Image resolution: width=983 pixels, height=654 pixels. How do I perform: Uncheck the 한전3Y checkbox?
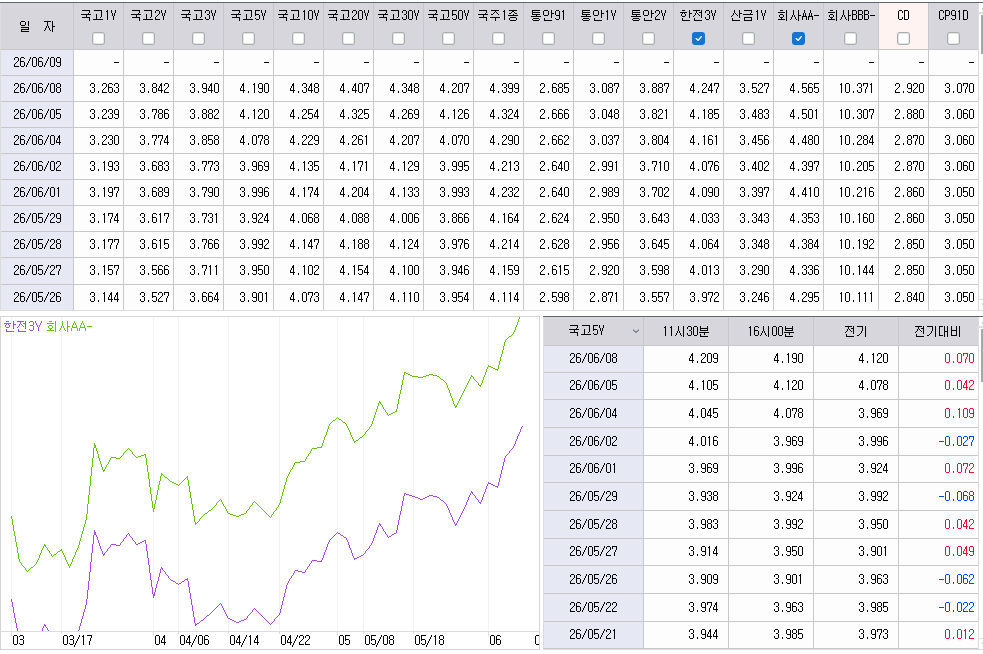pyautogui.click(x=698, y=39)
